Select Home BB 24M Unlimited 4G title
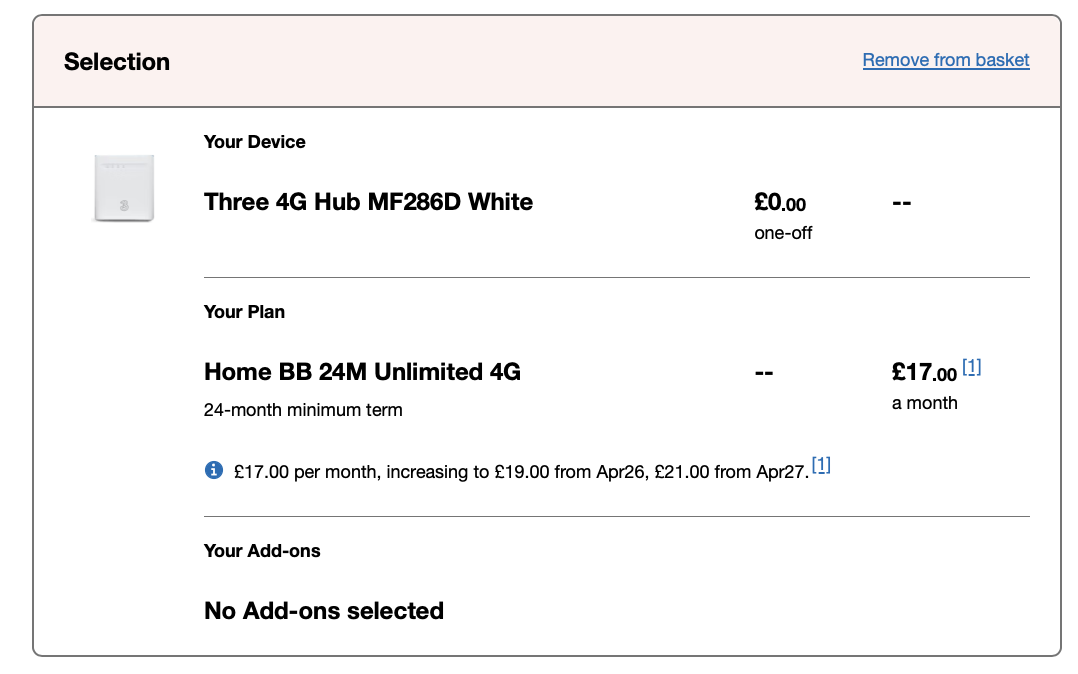 (x=362, y=372)
